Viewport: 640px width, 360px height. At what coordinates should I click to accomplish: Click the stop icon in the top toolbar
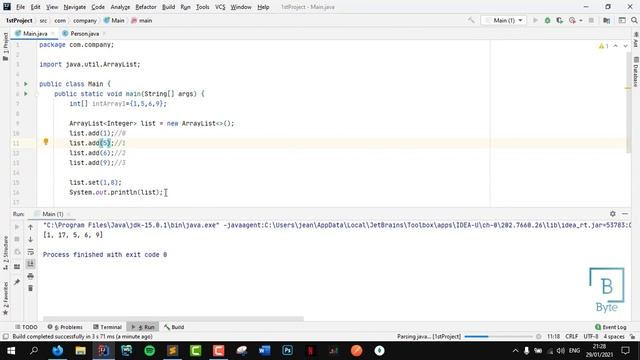[591, 20]
